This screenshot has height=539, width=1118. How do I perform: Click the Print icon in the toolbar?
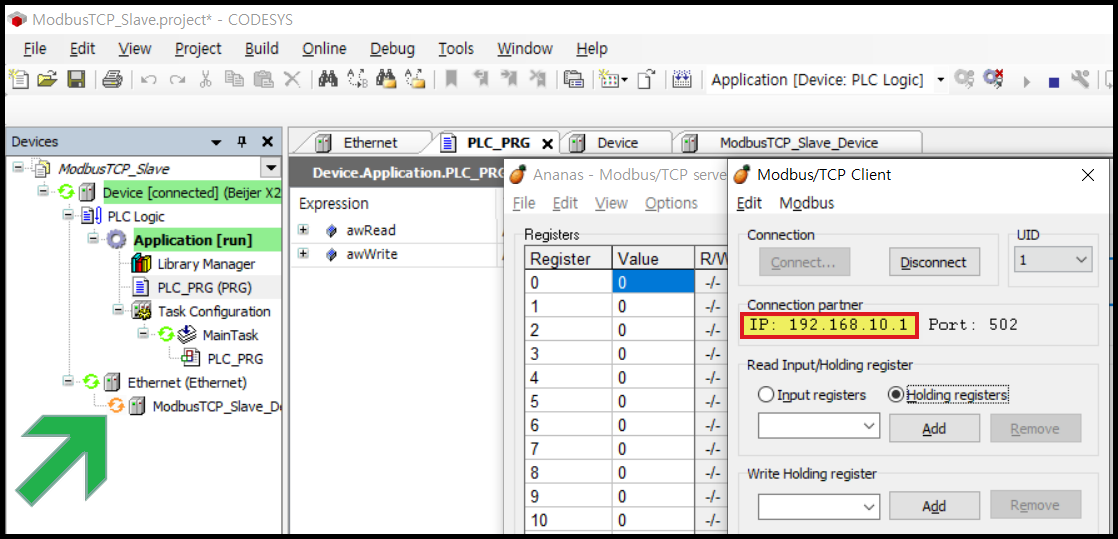point(113,79)
